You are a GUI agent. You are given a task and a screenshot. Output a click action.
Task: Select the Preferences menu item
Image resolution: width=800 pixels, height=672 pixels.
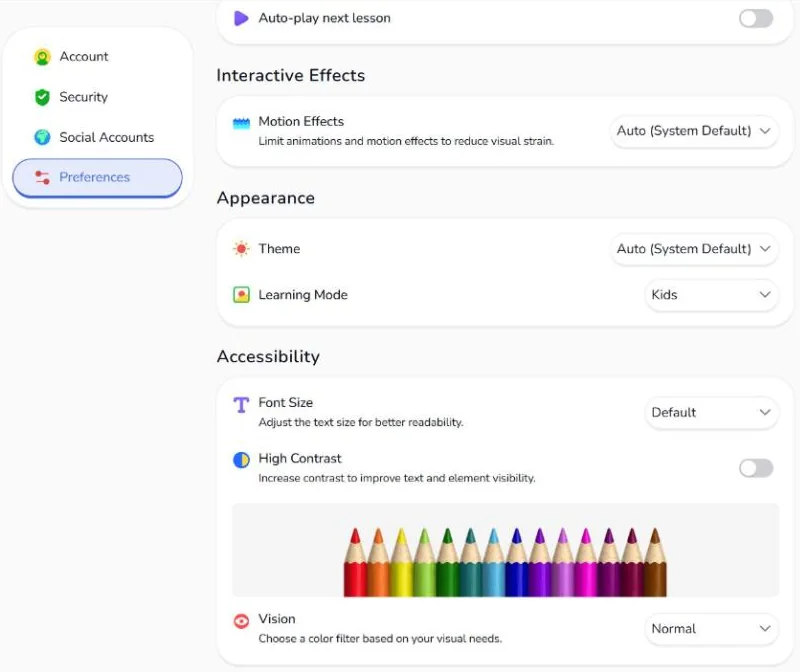point(97,178)
